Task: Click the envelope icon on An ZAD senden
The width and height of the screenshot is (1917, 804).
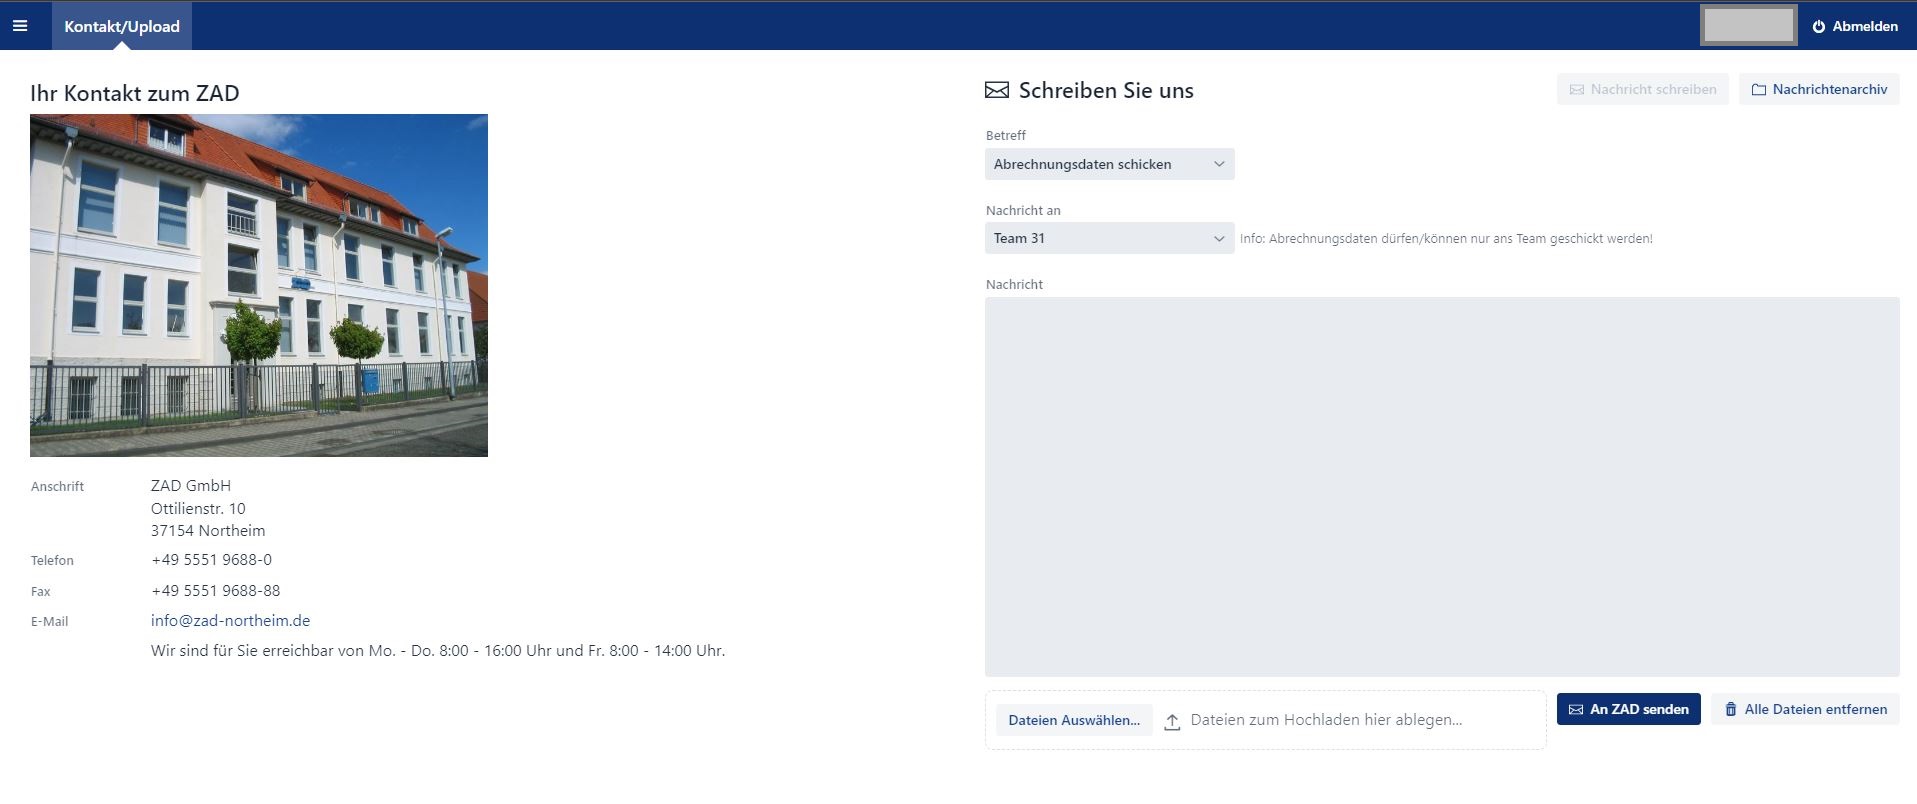Action: 1576,710
